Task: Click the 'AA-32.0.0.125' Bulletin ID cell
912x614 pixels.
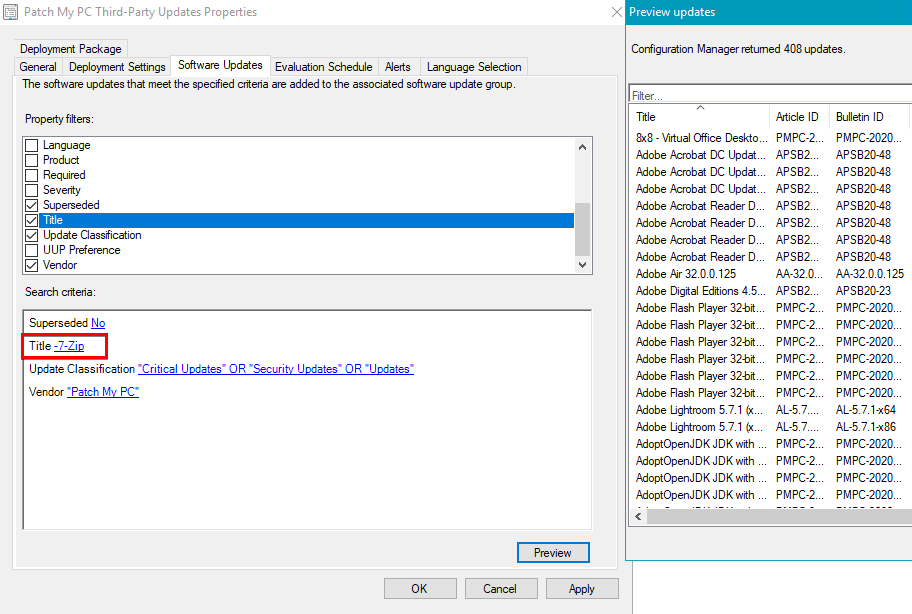Action: (x=870, y=274)
